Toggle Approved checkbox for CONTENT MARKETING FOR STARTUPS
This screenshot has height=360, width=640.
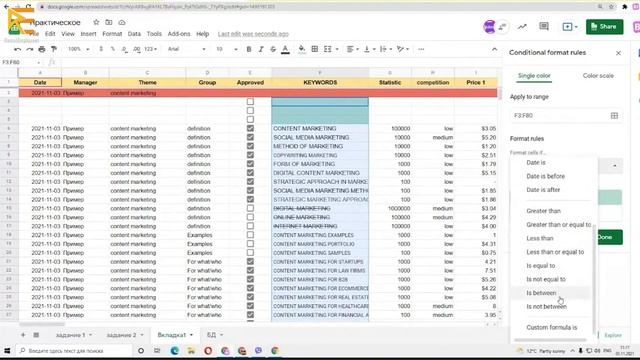(250, 262)
